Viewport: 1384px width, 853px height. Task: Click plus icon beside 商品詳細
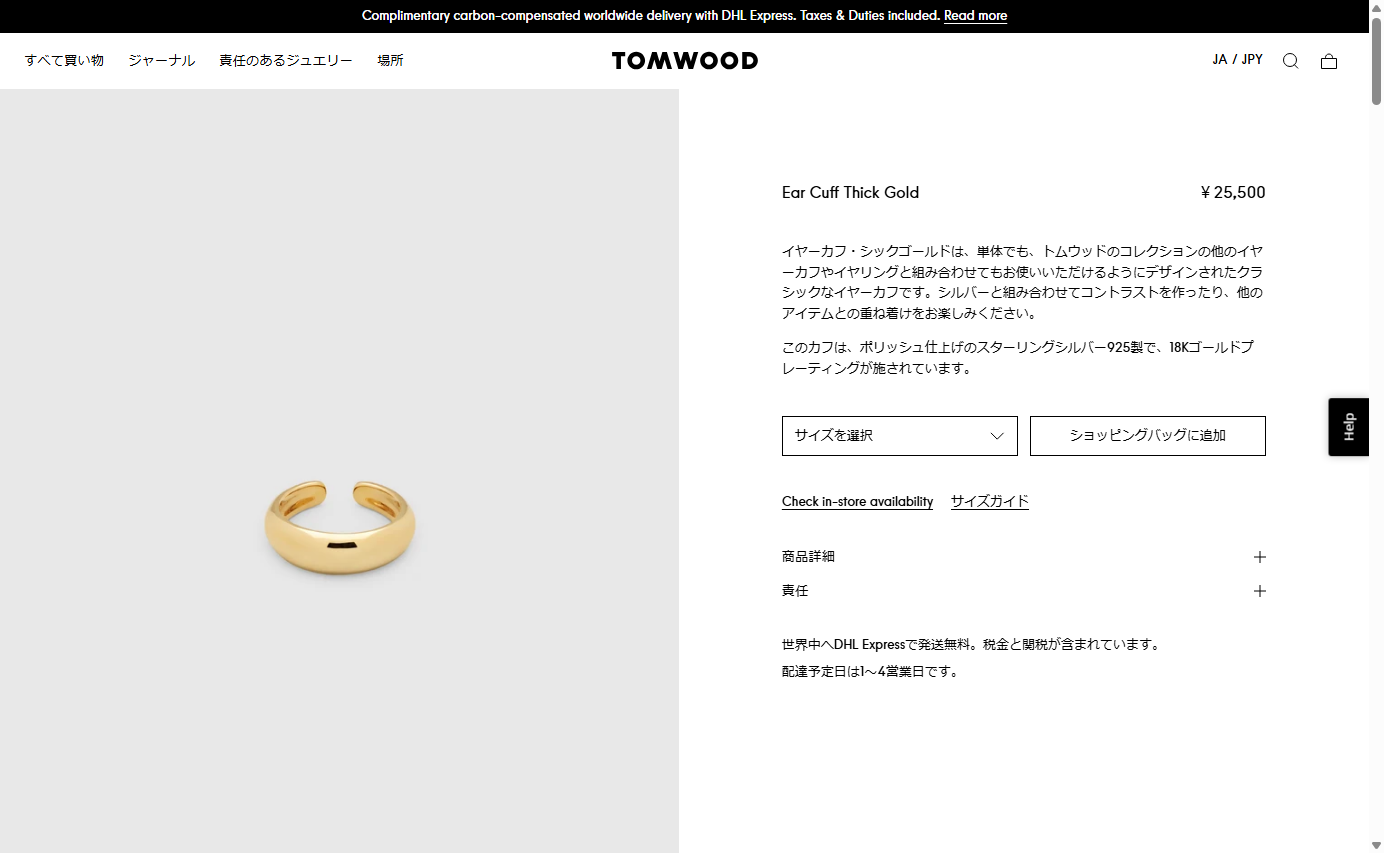point(1259,557)
